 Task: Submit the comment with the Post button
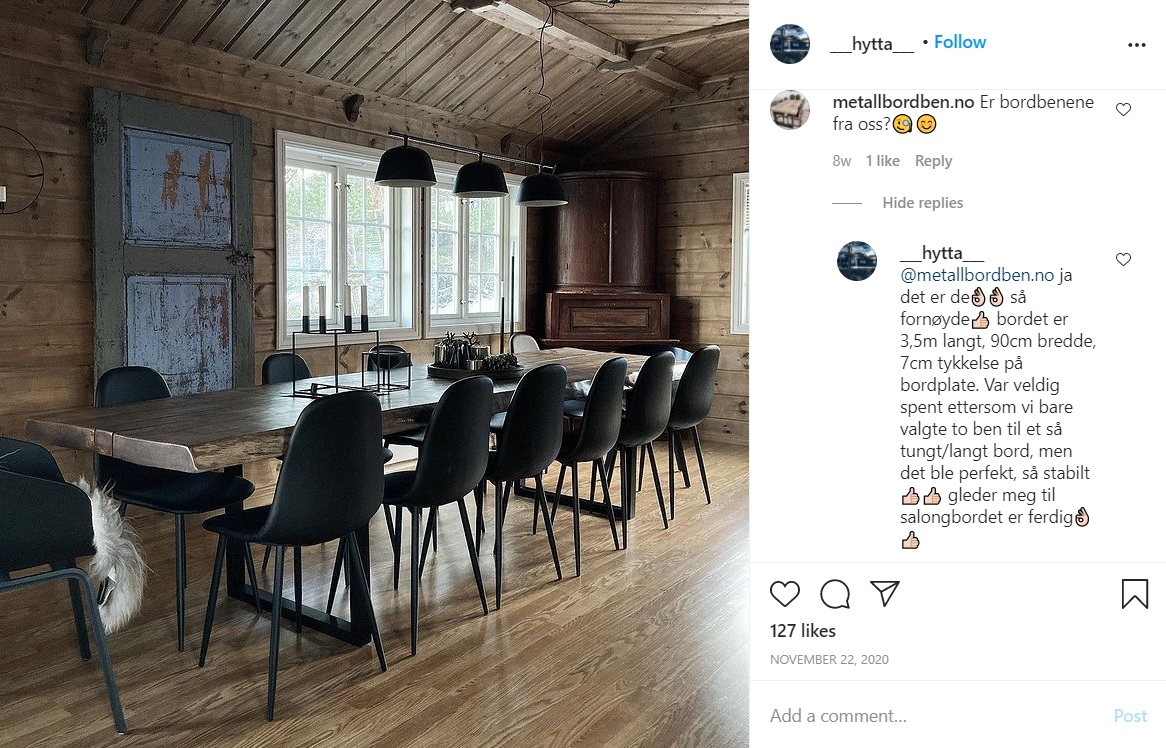click(1130, 715)
